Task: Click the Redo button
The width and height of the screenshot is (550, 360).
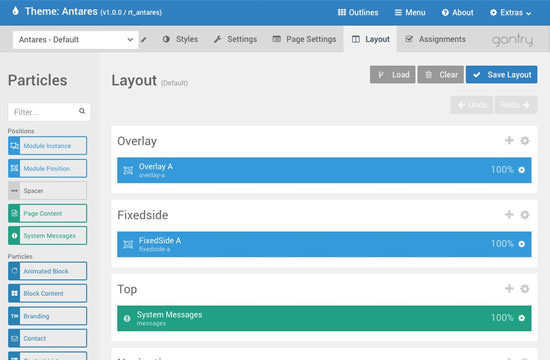Action: coord(516,105)
